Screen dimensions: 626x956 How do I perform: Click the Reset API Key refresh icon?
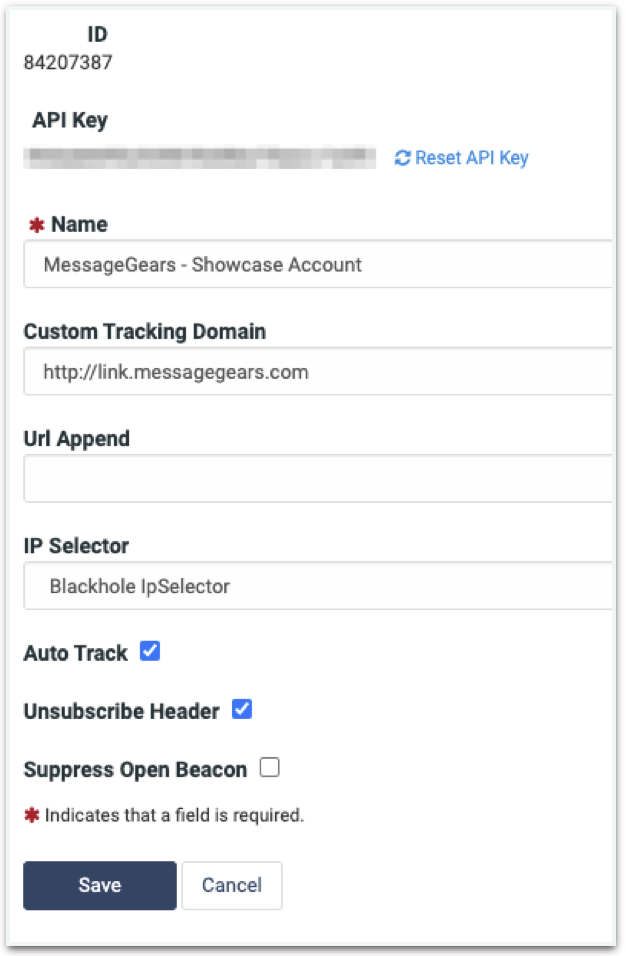pos(402,158)
